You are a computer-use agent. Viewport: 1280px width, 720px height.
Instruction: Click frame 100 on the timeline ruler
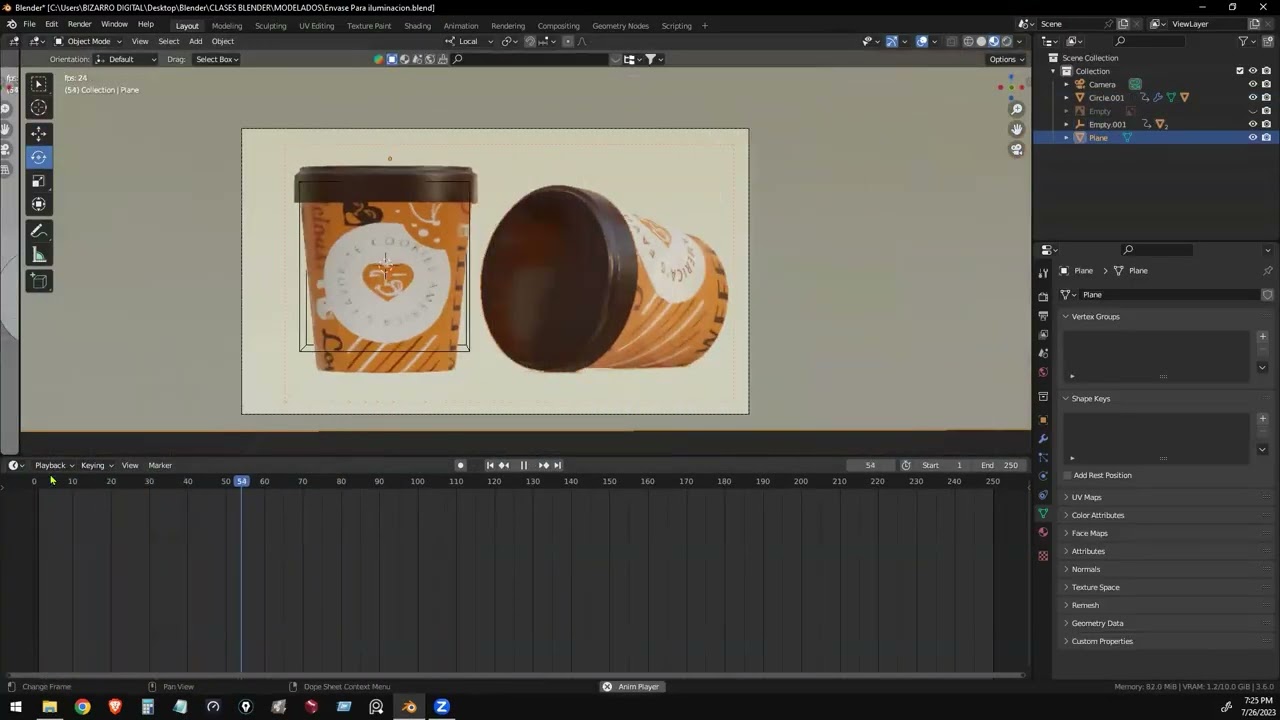[x=417, y=481]
